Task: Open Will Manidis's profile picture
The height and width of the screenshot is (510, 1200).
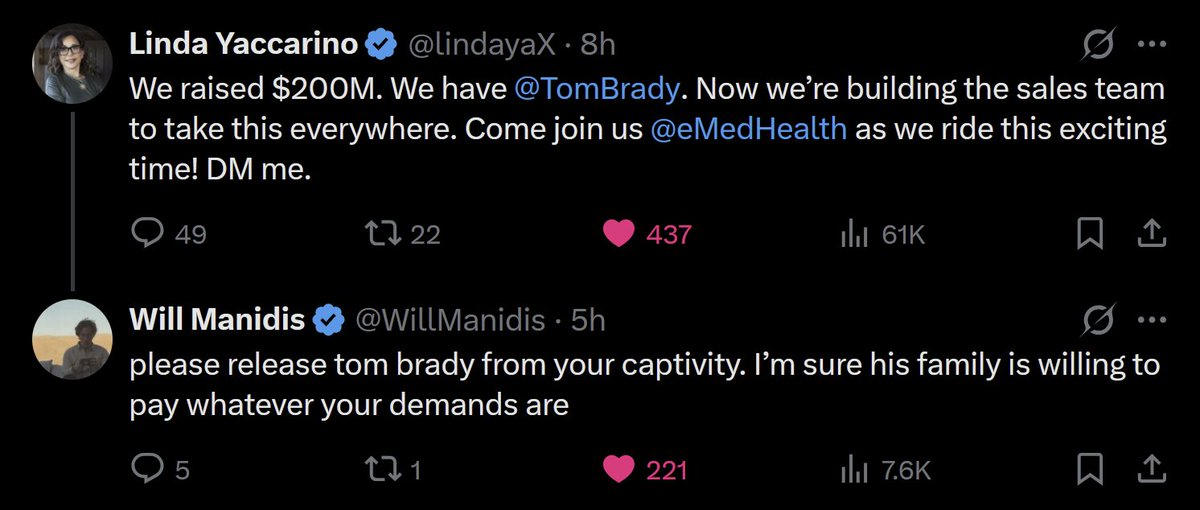Action: tap(72, 339)
